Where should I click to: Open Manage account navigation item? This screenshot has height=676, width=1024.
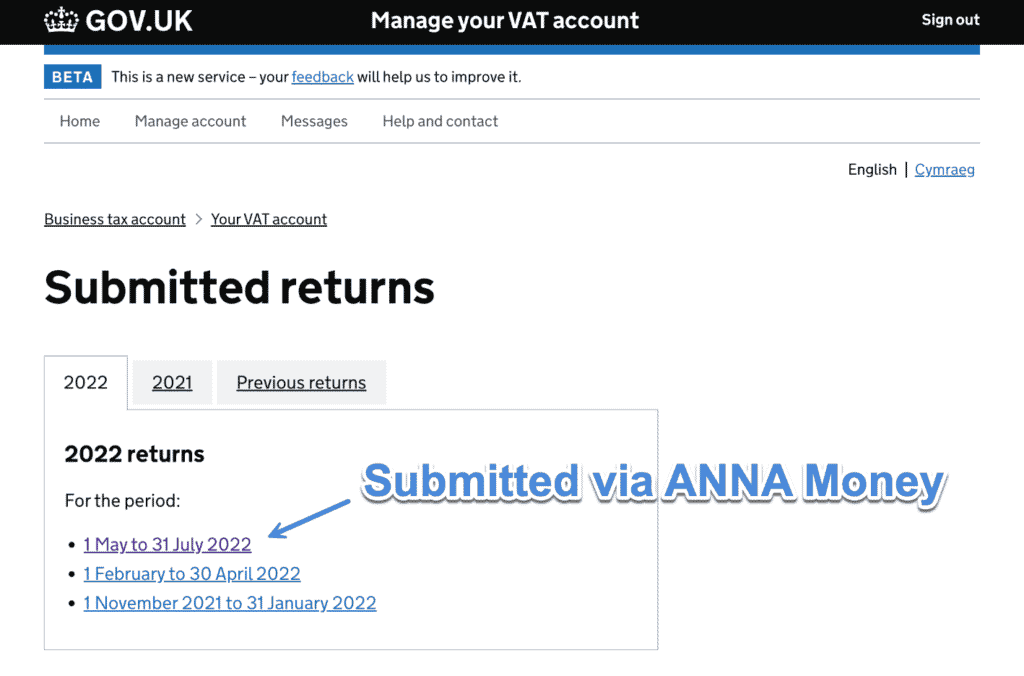coord(190,121)
